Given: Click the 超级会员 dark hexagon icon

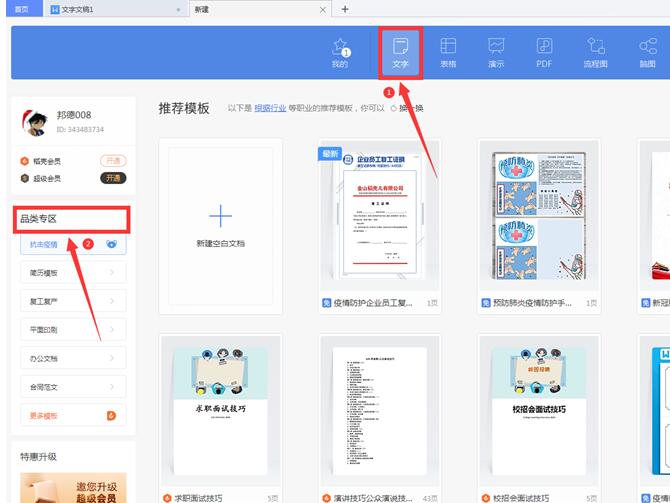Looking at the screenshot, I should (x=24, y=178).
